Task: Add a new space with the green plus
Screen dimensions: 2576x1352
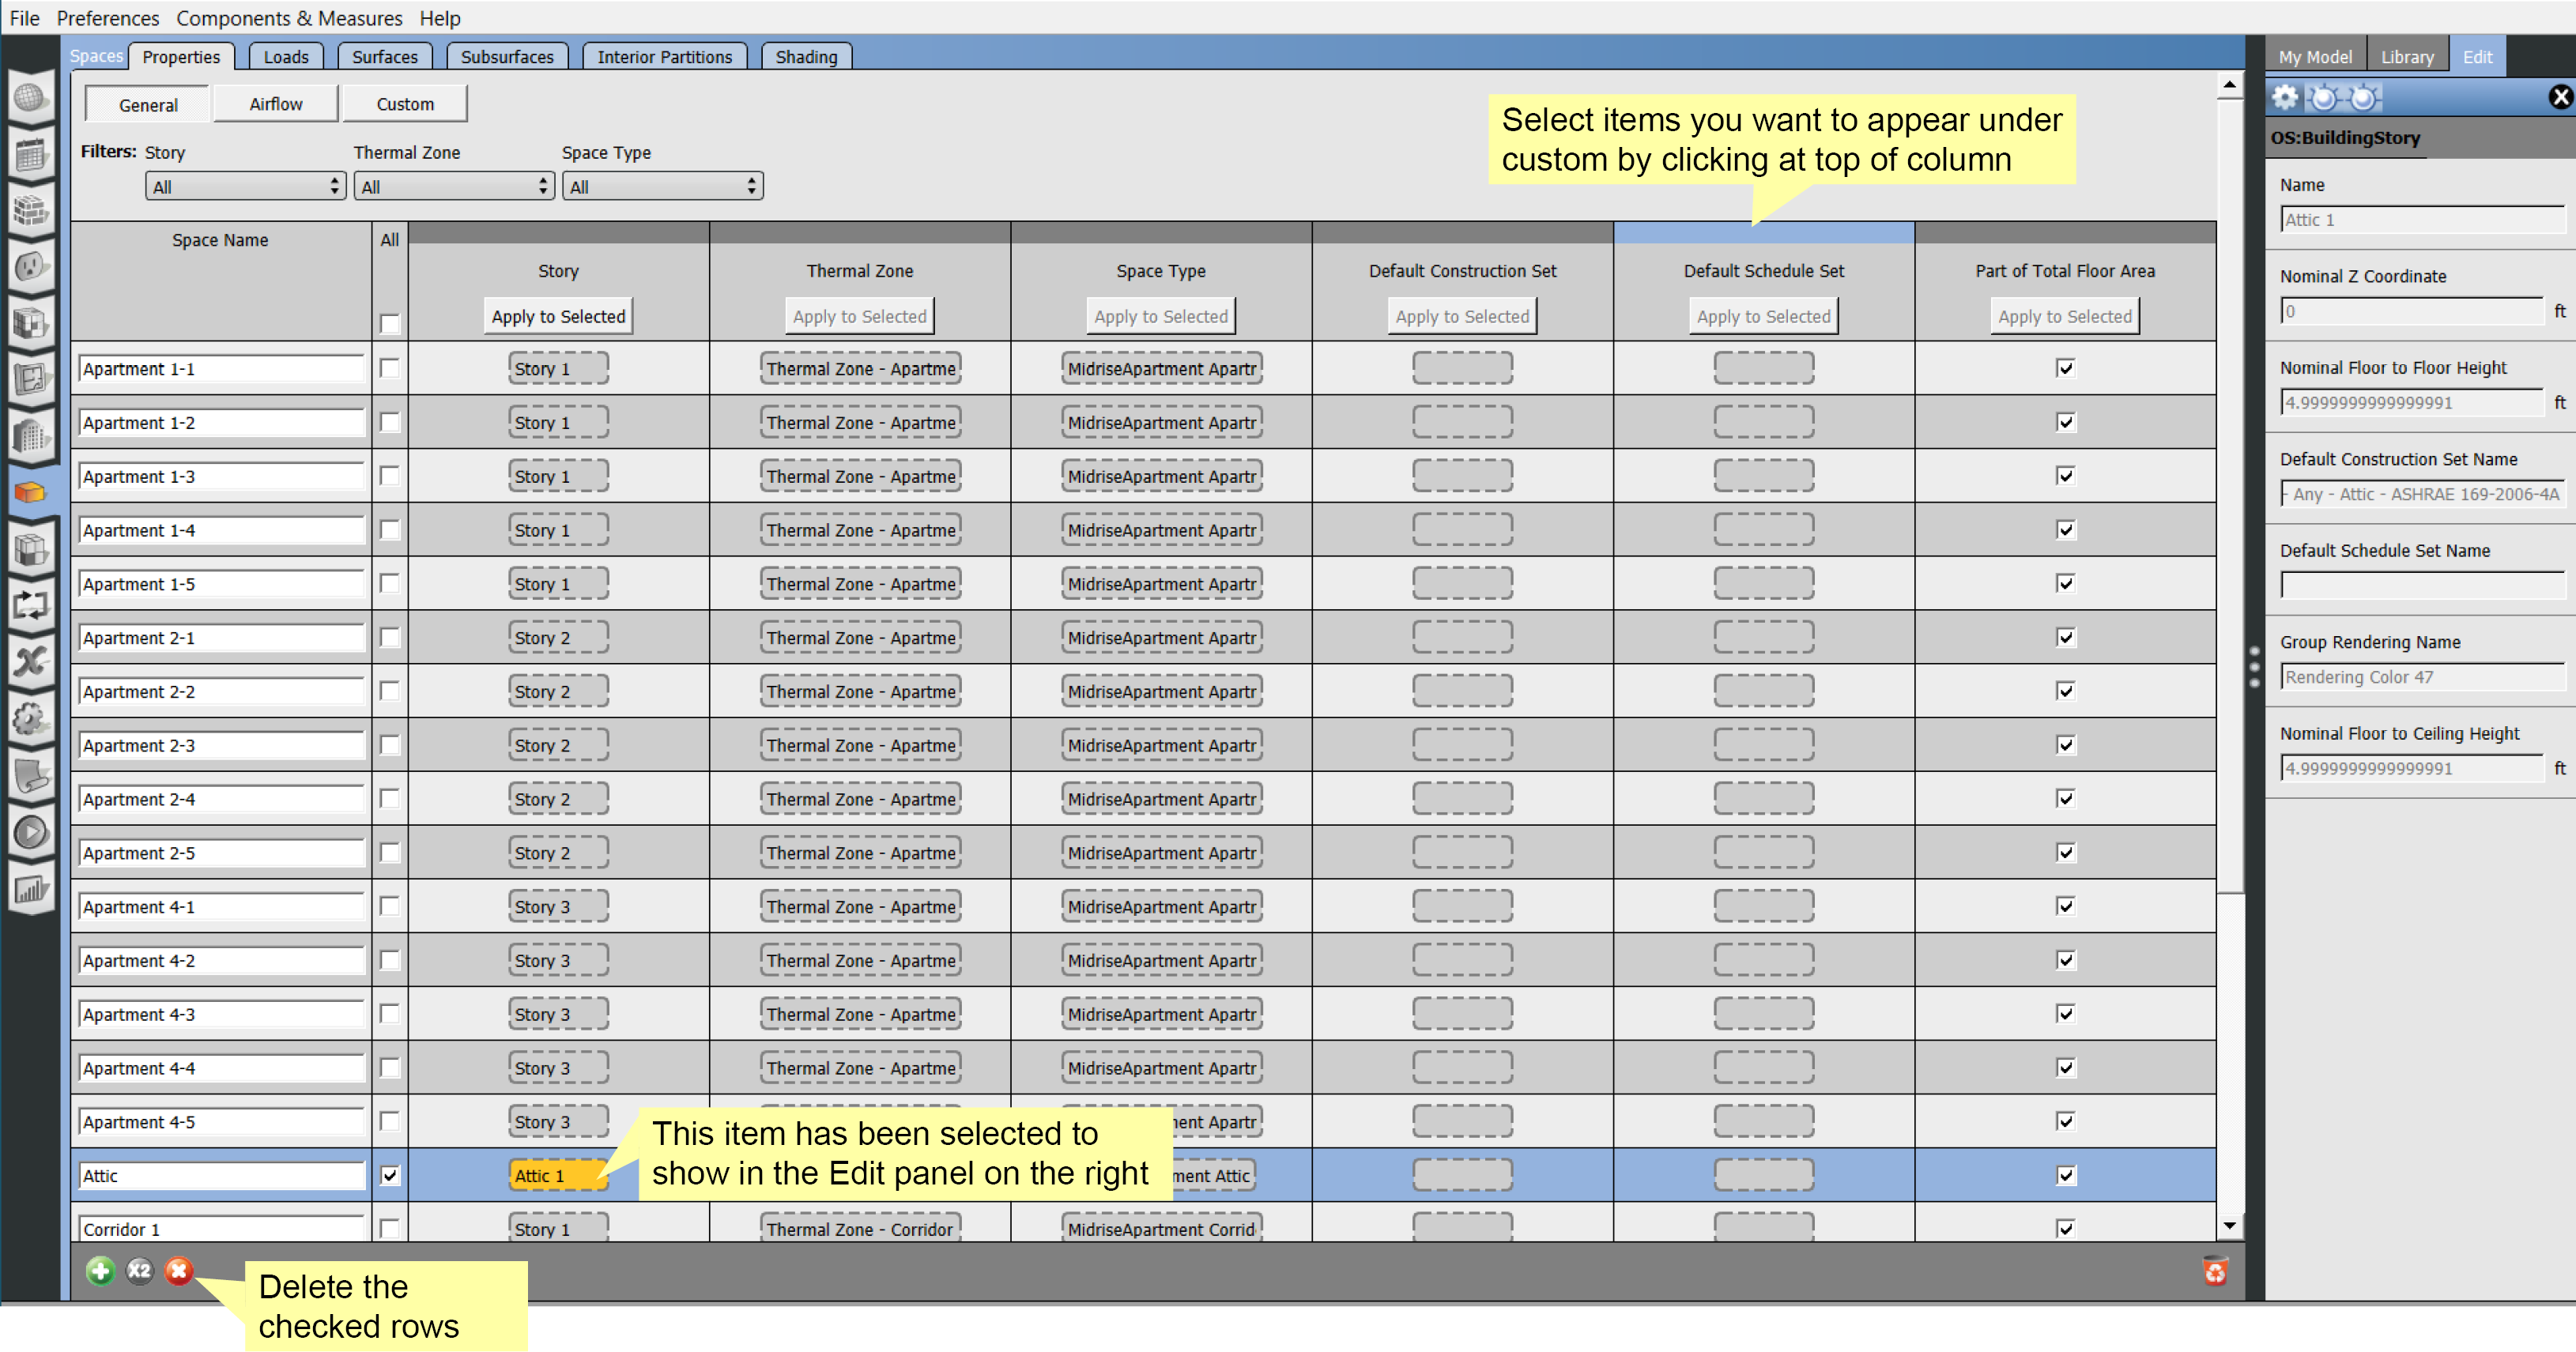Action: pyautogui.click(x=100, y=1271)
